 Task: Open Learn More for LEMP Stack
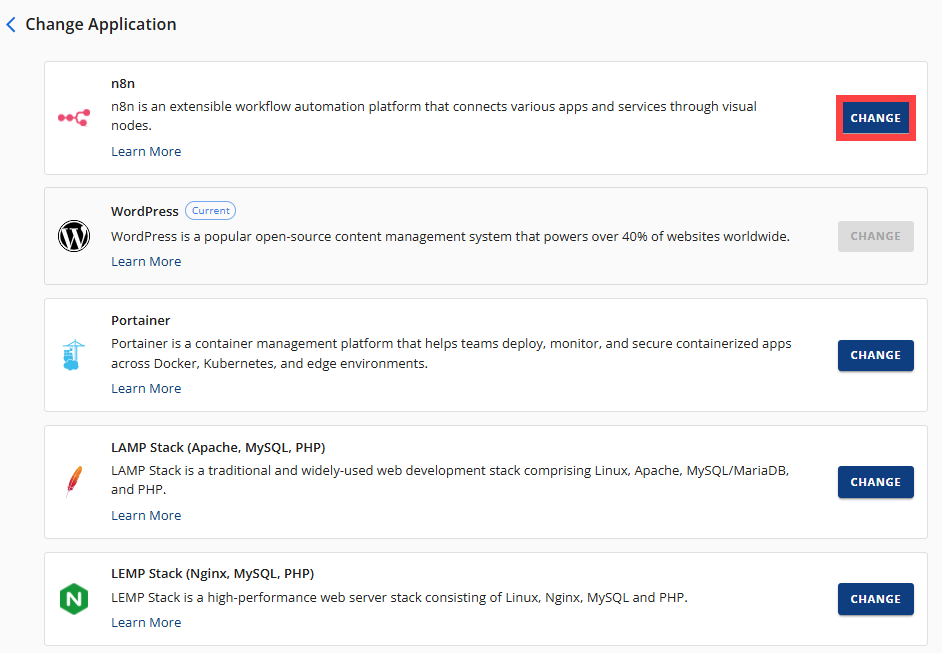146,622
